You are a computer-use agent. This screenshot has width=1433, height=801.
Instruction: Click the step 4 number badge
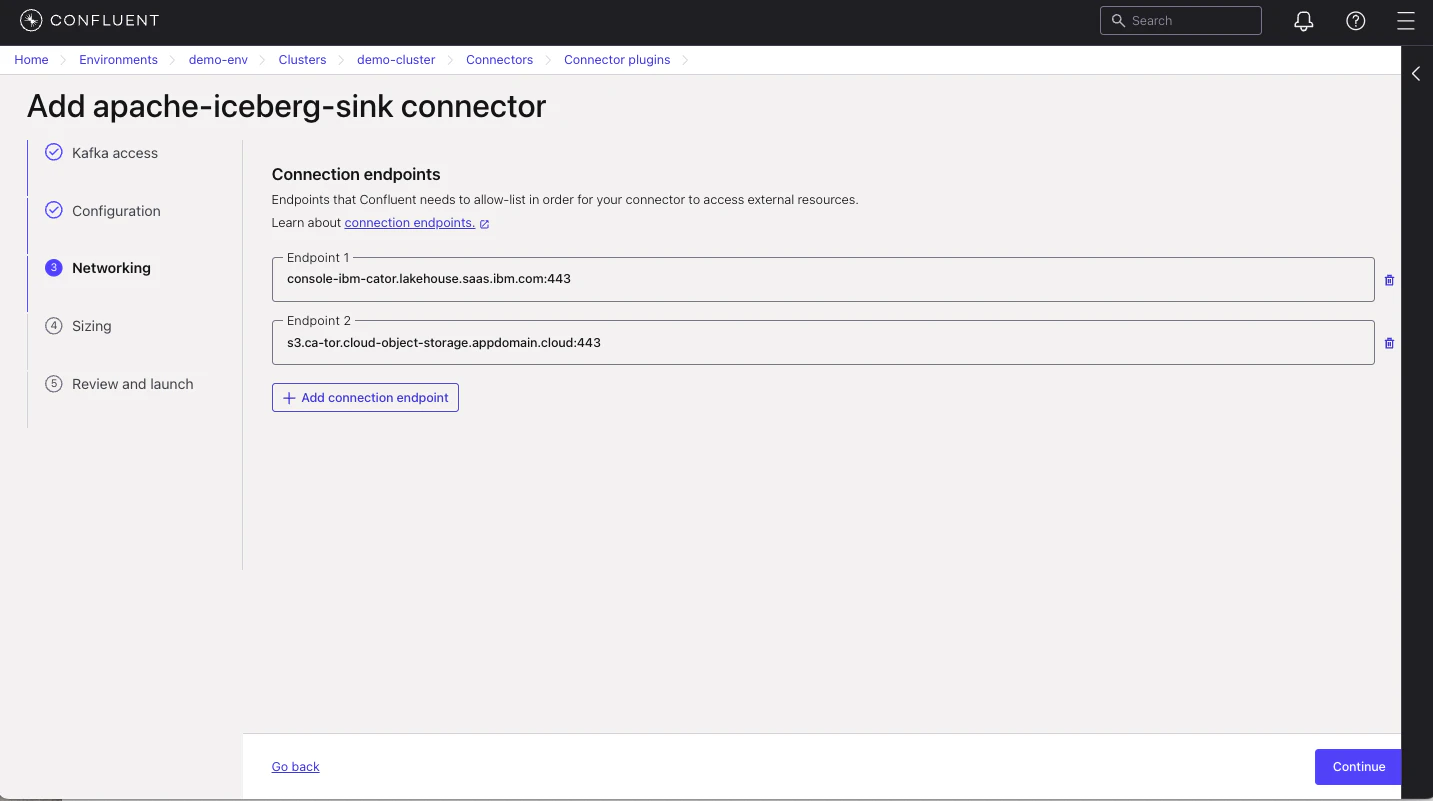[x=54, y=326]
